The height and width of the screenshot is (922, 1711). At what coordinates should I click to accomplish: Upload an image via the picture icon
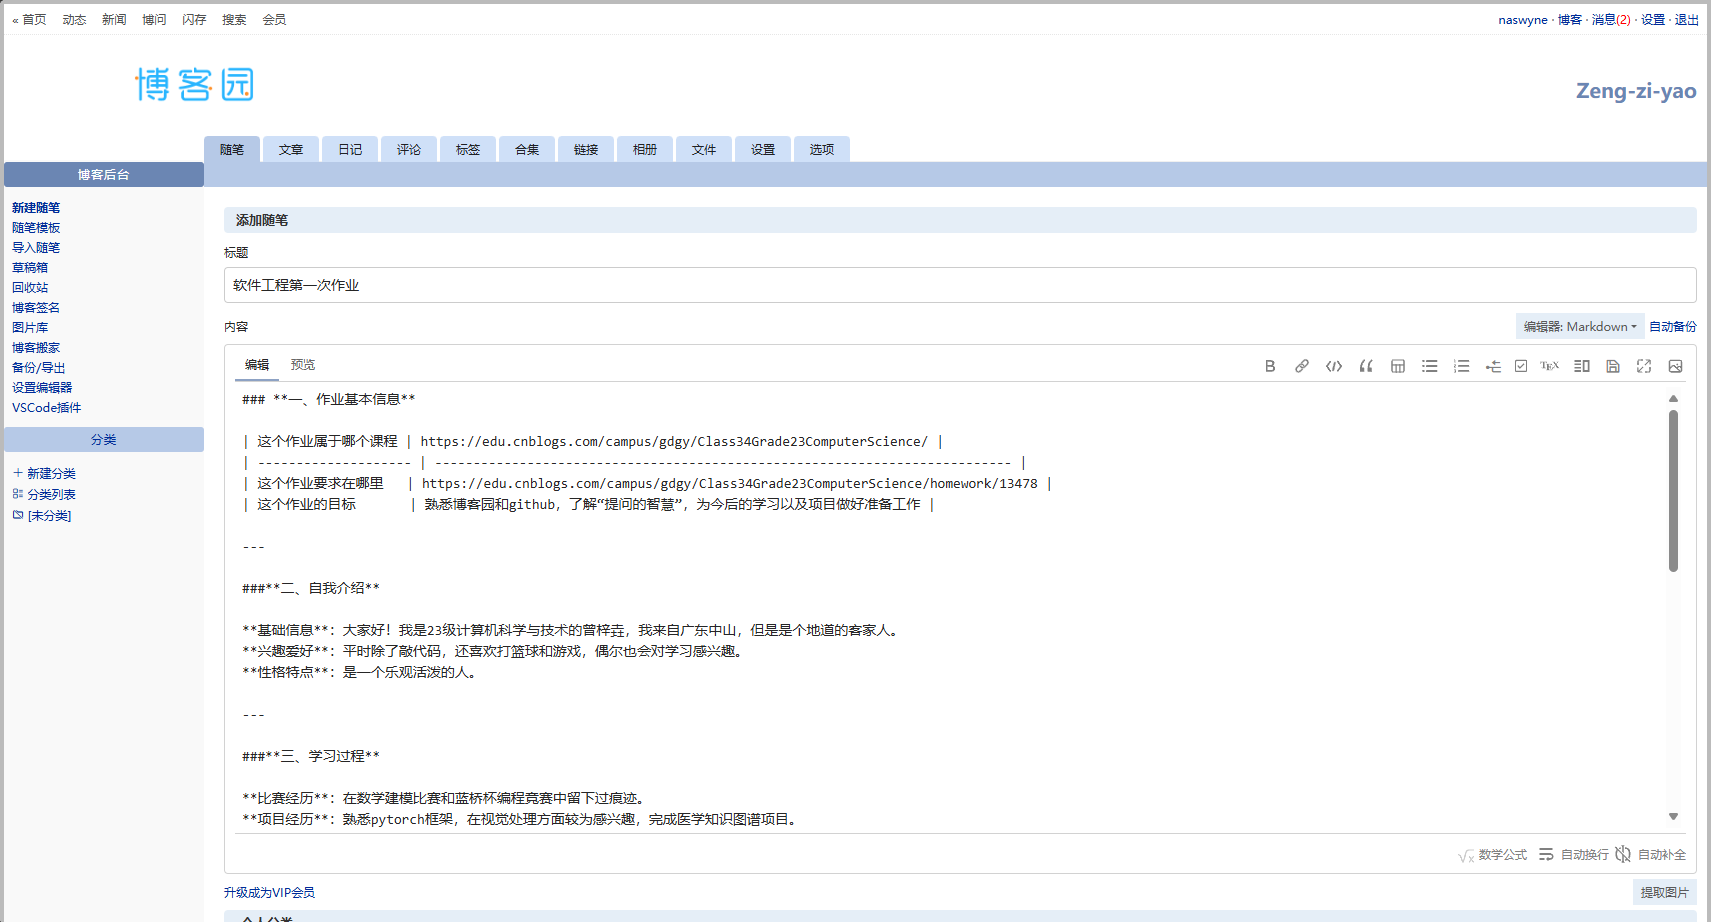click(1676, 366)
